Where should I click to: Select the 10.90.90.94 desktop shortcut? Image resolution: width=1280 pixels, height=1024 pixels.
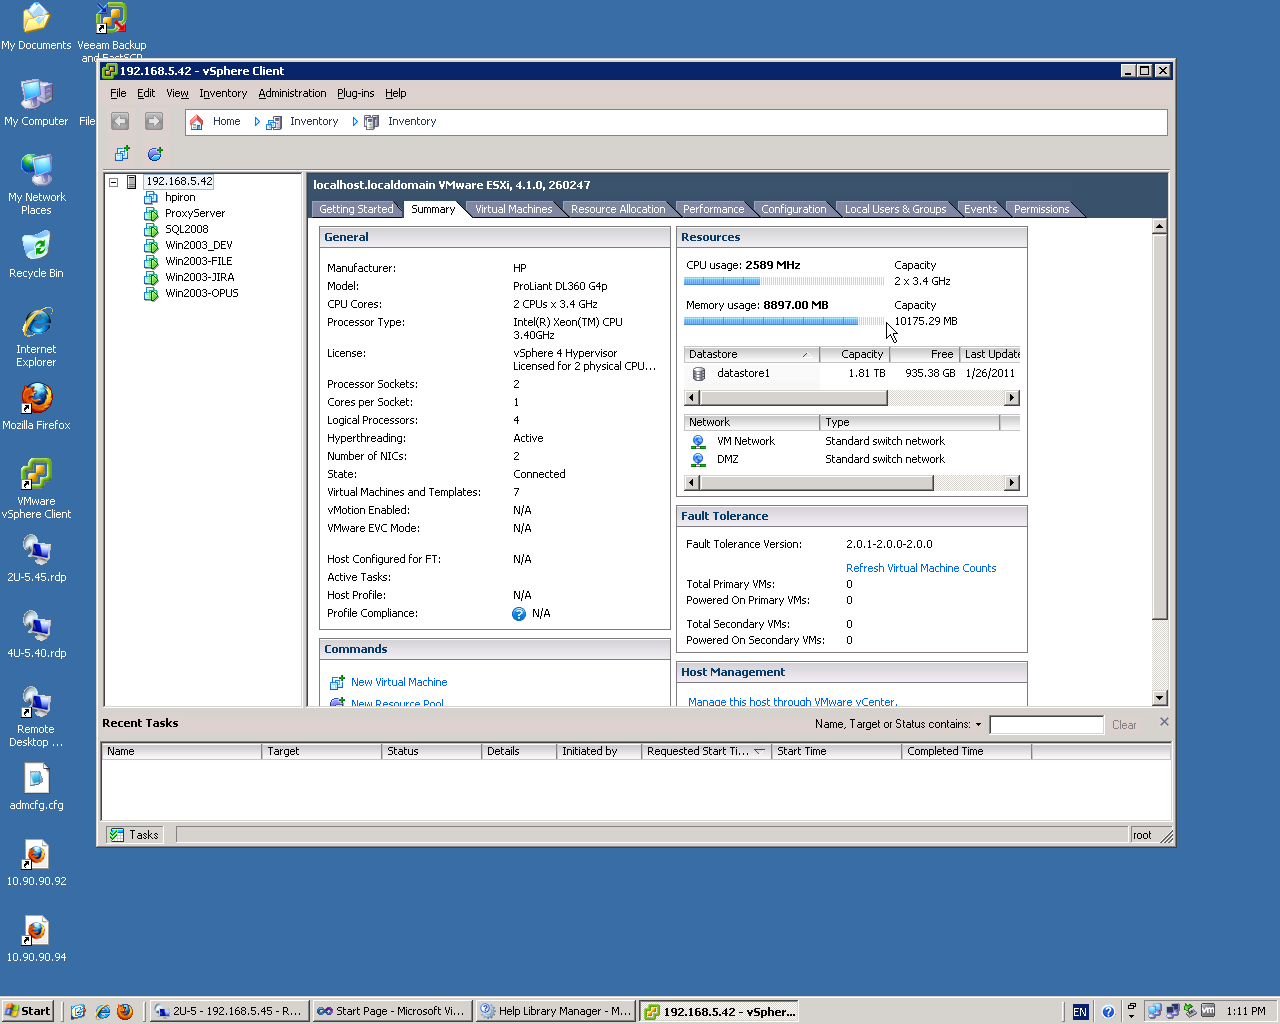[36, 939]
